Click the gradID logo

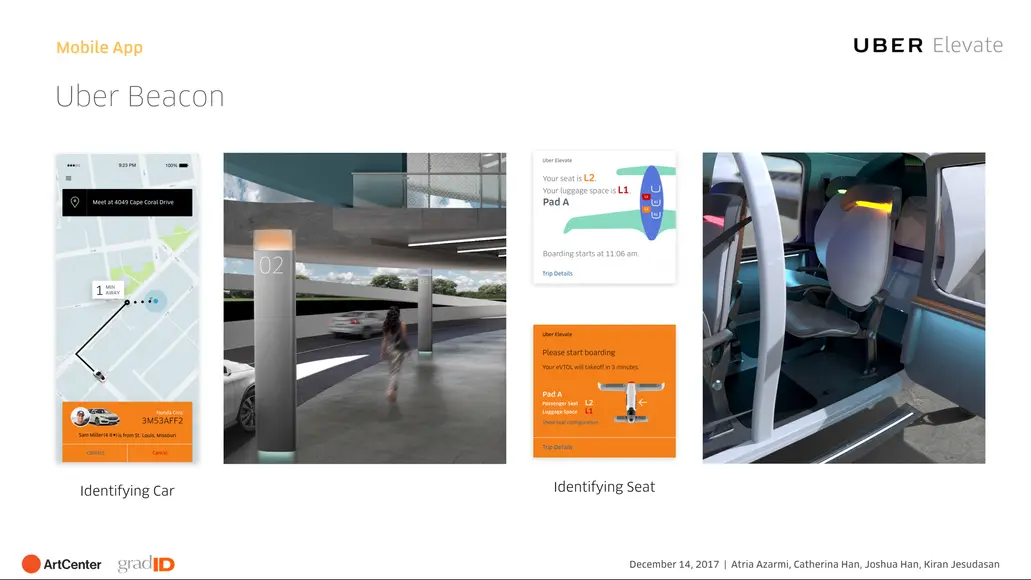click(x=146, y=564)
